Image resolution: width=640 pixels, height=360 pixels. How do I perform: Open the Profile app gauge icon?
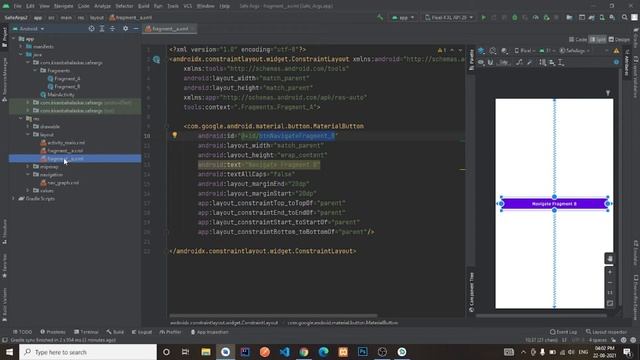pyautogui.click(x=536, y=18)
